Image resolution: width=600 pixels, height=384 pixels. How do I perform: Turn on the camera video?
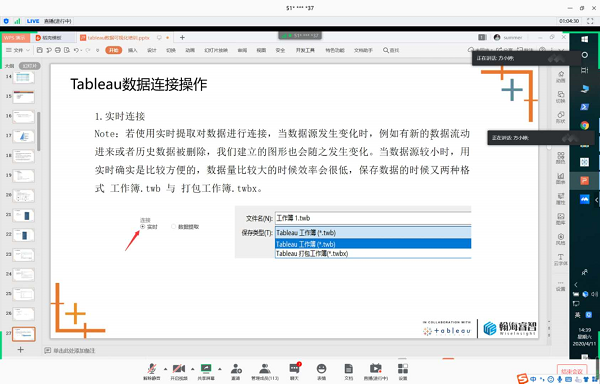pyautogui.click(x=179, y=369)
